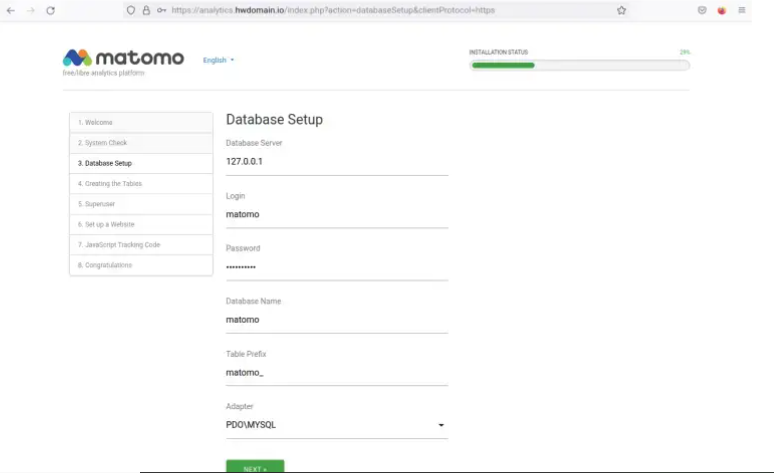Go back with the browser back arrow
Viewport: 774px width, 473px height.
(x=11, y=10)
